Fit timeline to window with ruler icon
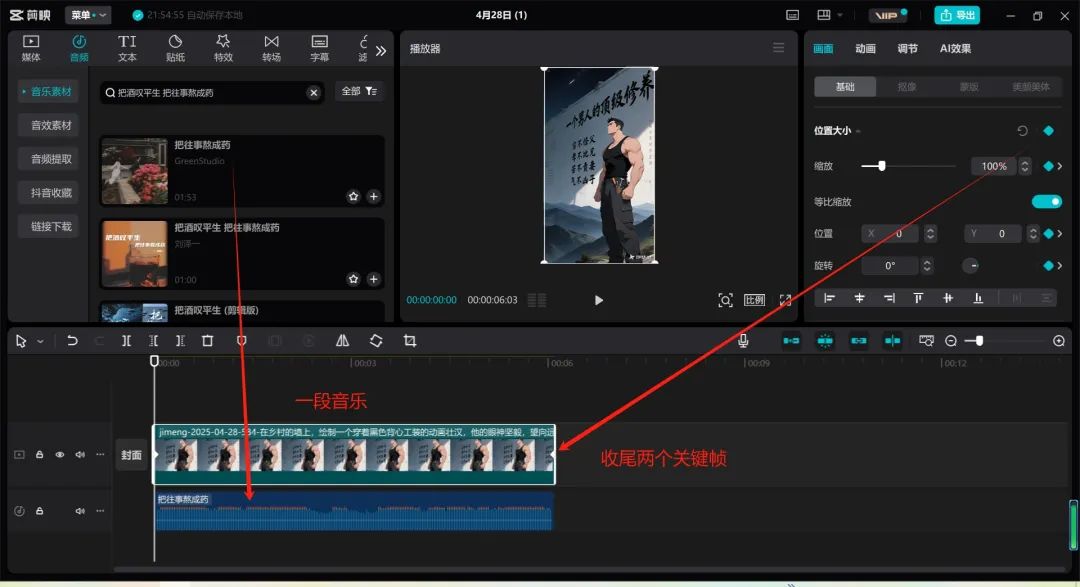 tap(926, 340)
